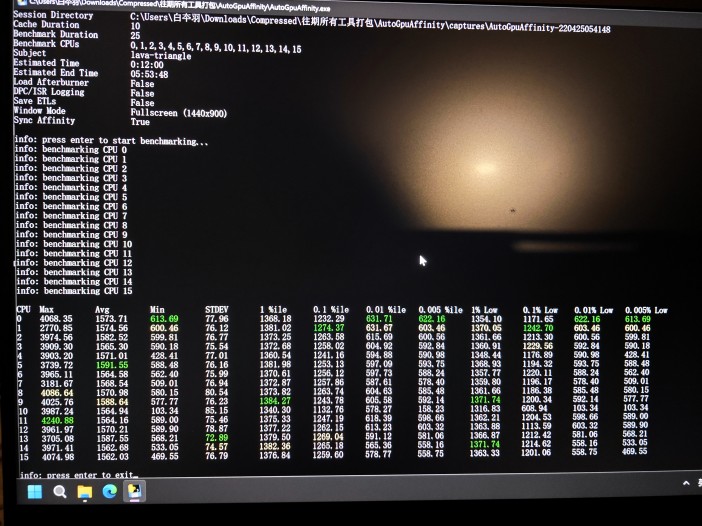Click the 0.01% Low column header

(x=594, y=310)
